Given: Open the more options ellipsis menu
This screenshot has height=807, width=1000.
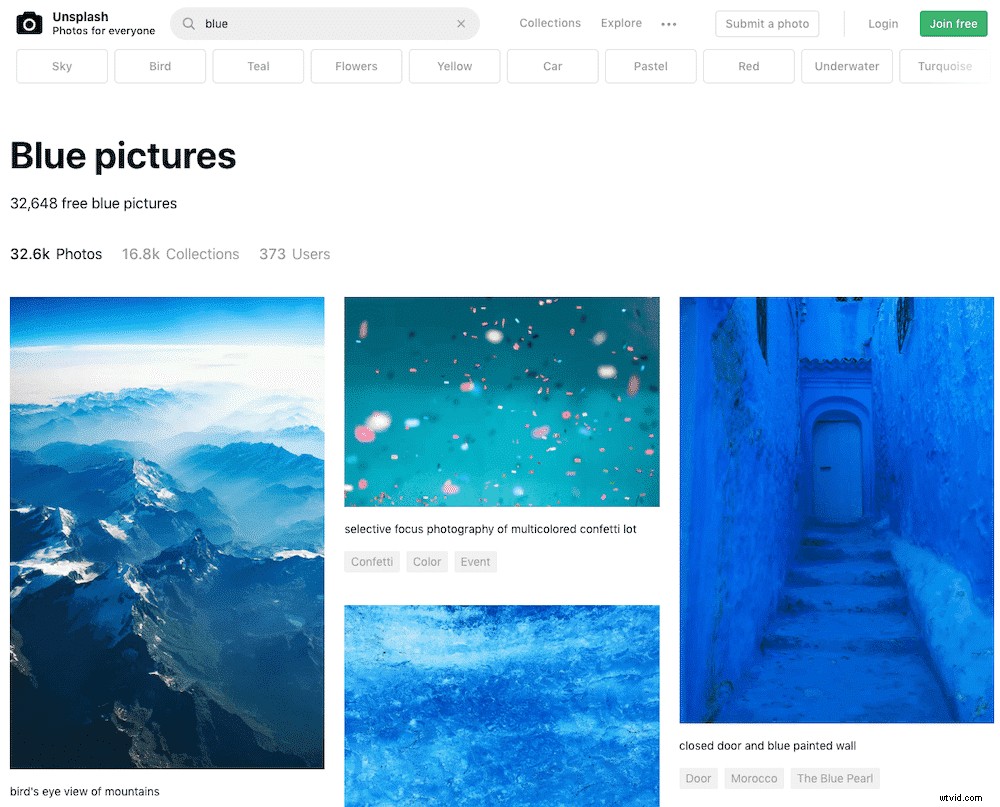Looking at the screenshot, I should tap(669, 23).
